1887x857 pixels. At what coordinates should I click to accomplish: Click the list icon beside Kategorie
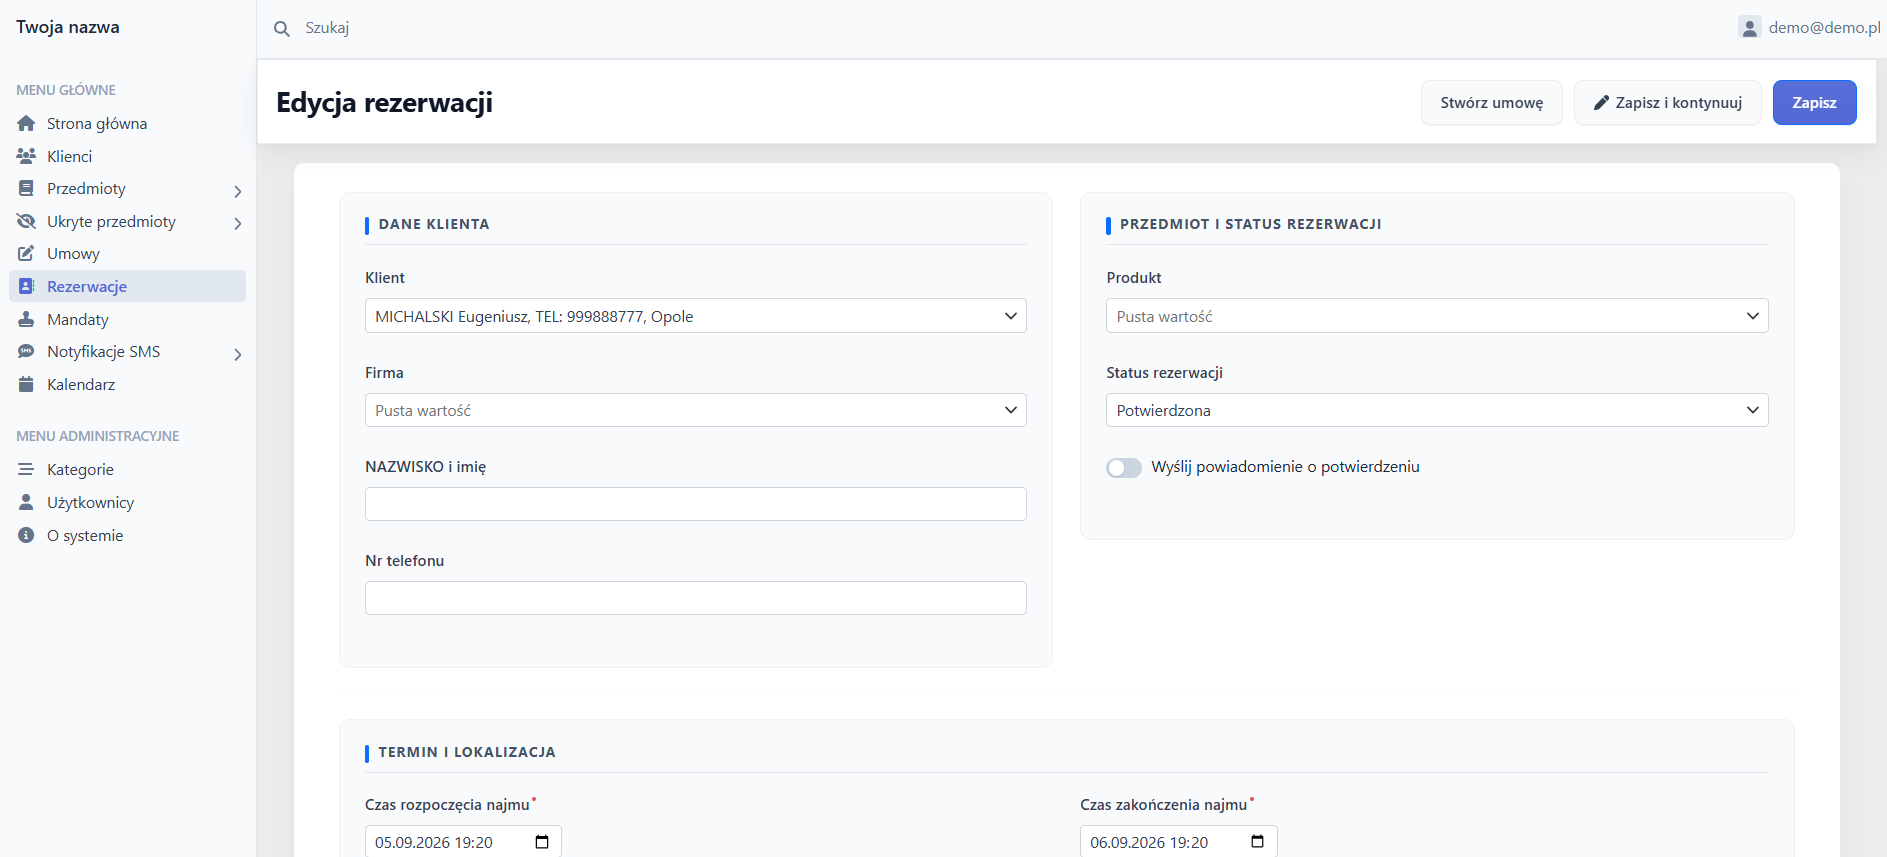click(26, 469)
